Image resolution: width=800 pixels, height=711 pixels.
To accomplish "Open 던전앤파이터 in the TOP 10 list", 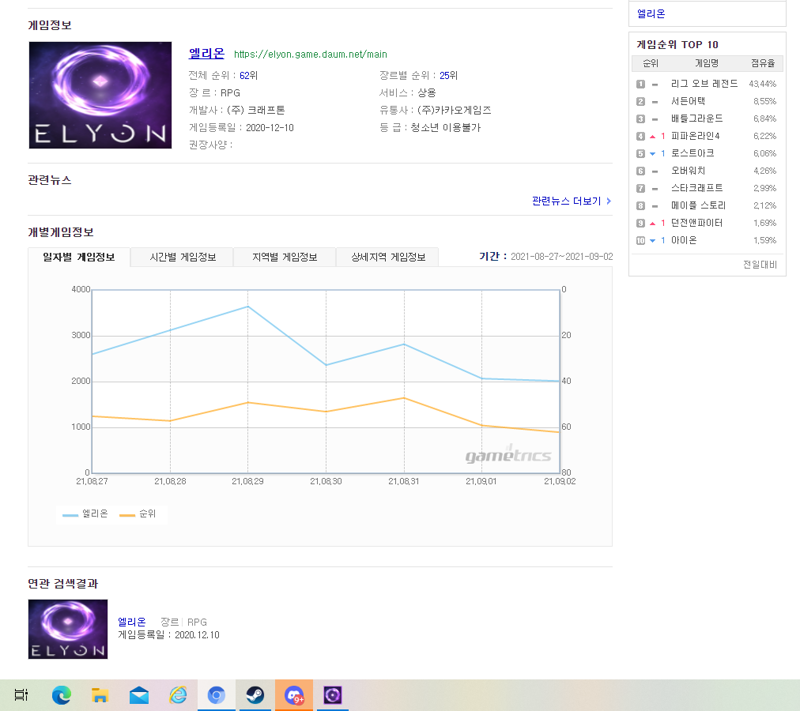I will click(x=696, y=223).
